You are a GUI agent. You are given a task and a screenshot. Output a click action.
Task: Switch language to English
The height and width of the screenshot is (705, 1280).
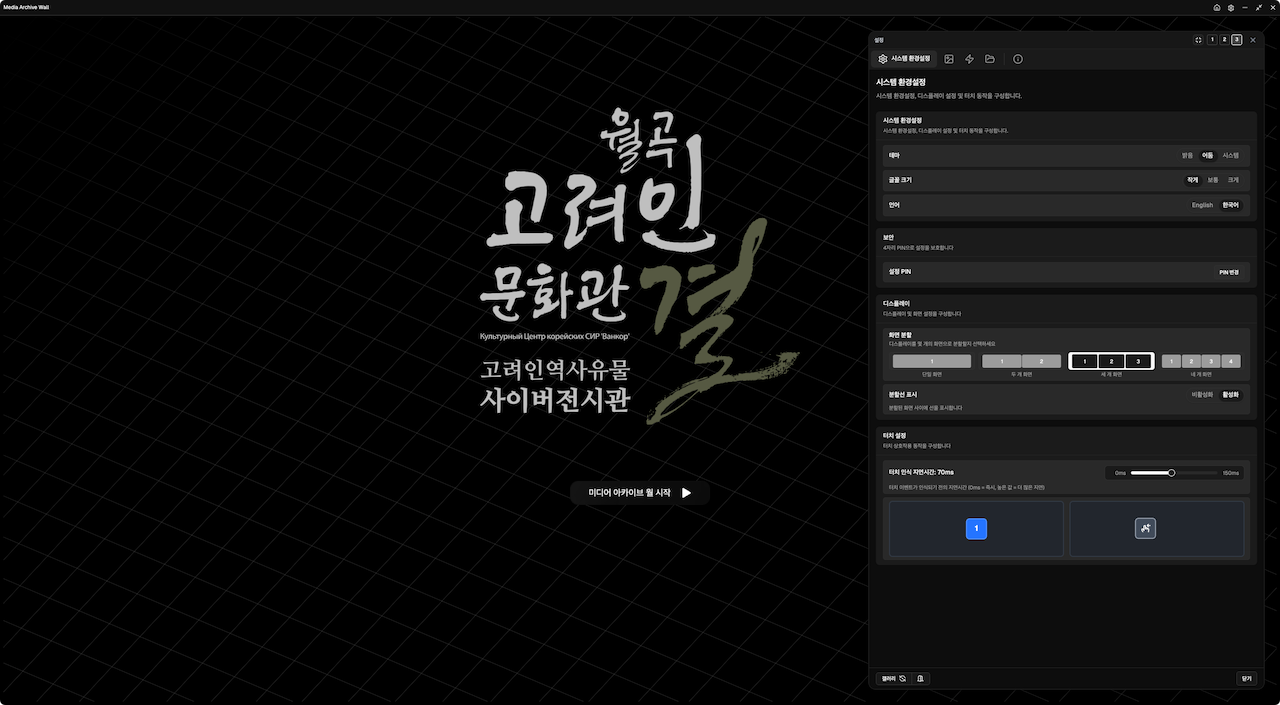1202,205
